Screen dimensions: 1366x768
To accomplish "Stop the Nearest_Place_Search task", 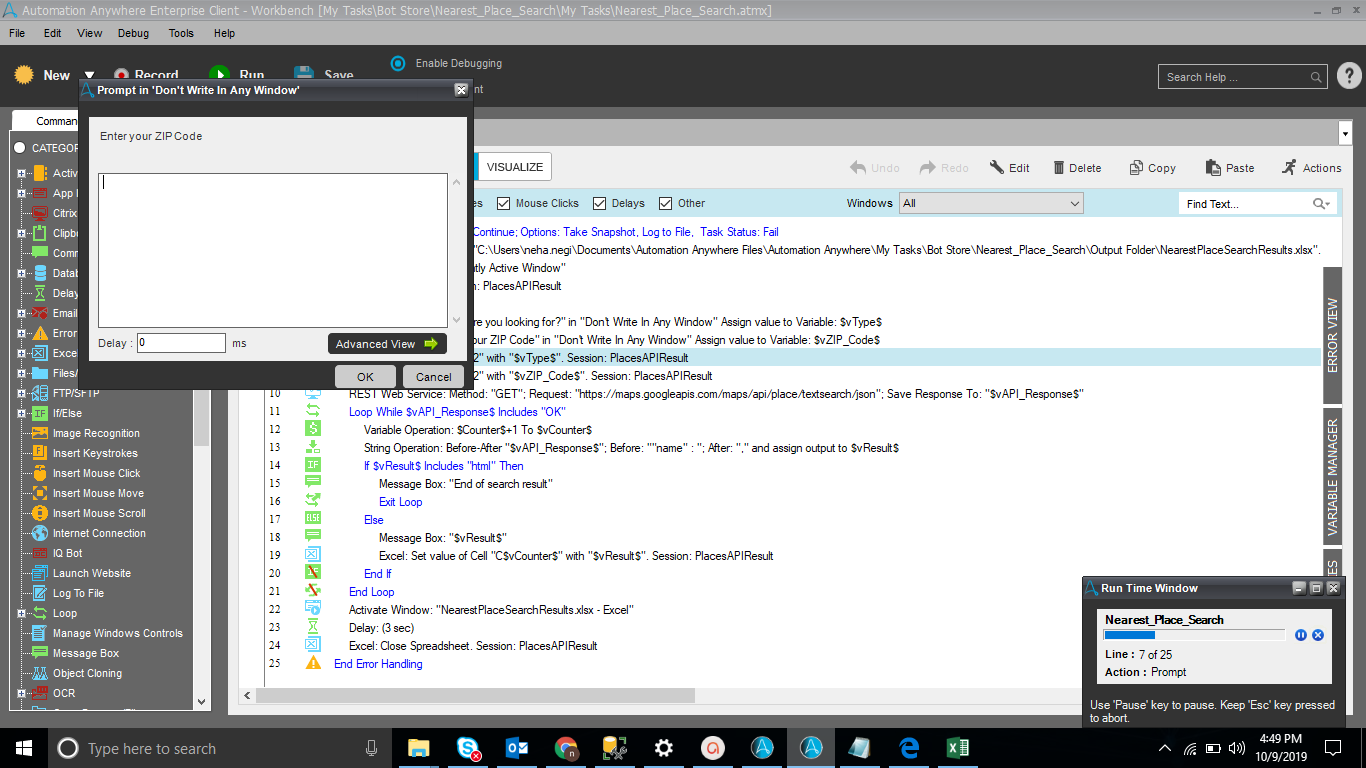I will click(1318, 635).
